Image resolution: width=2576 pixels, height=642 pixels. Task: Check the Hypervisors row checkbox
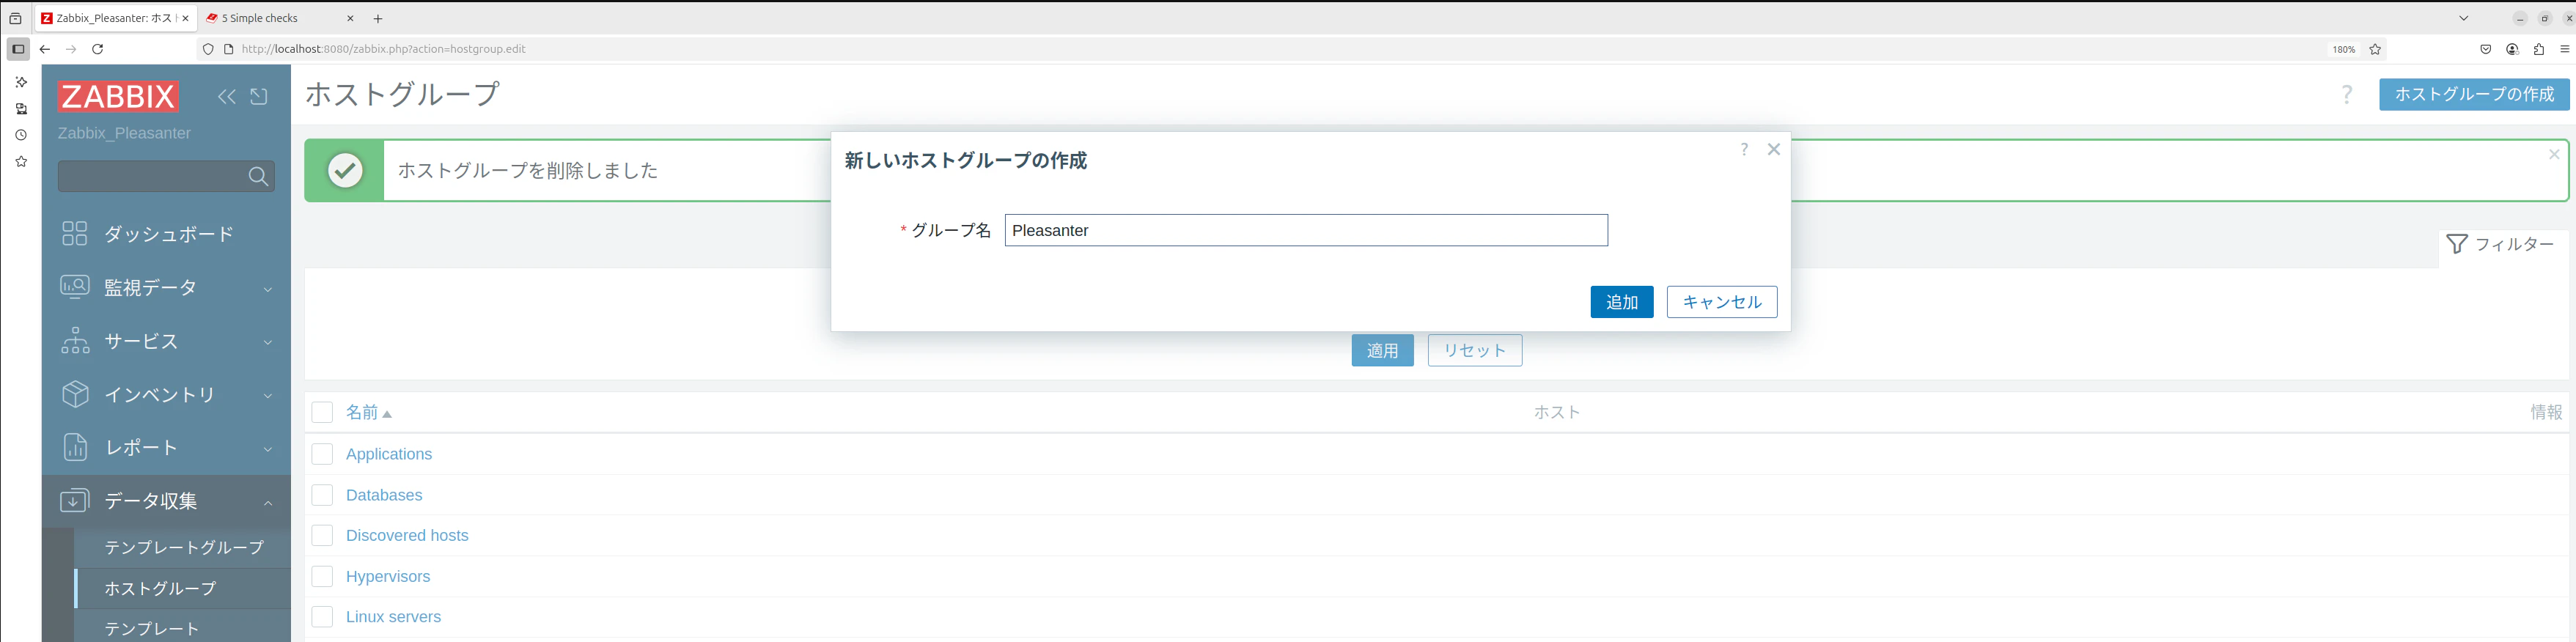point(322,576)
